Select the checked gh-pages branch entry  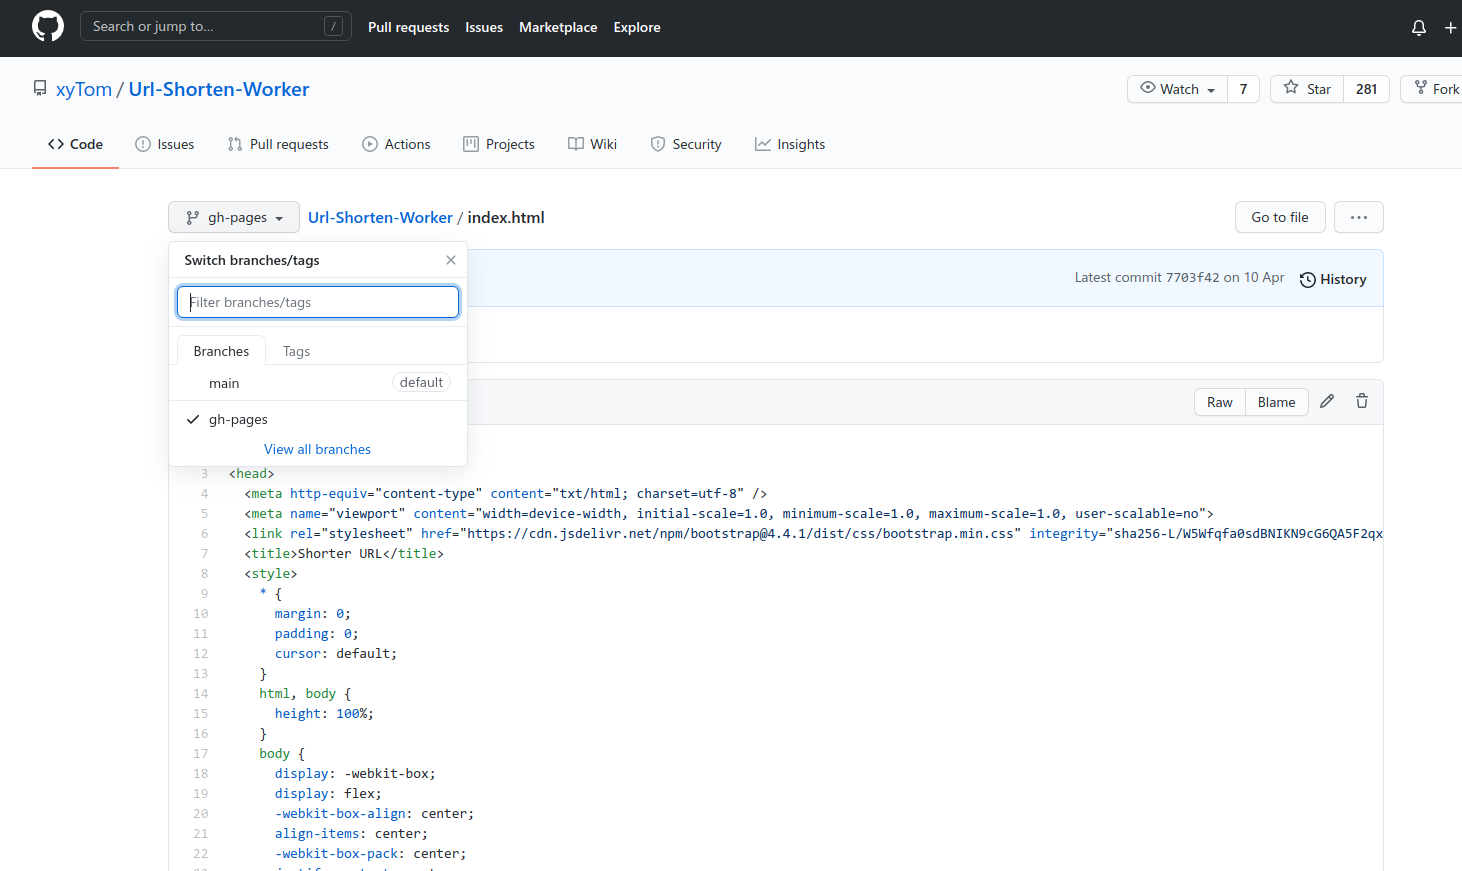click(318, 419)
